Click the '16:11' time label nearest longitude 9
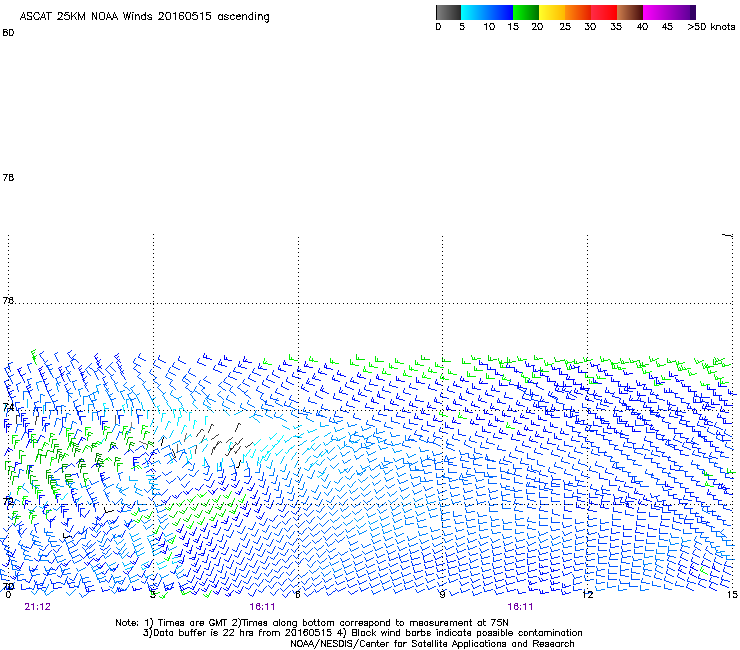The height and width of the screenshot is (650, 740). coord(520,607)
